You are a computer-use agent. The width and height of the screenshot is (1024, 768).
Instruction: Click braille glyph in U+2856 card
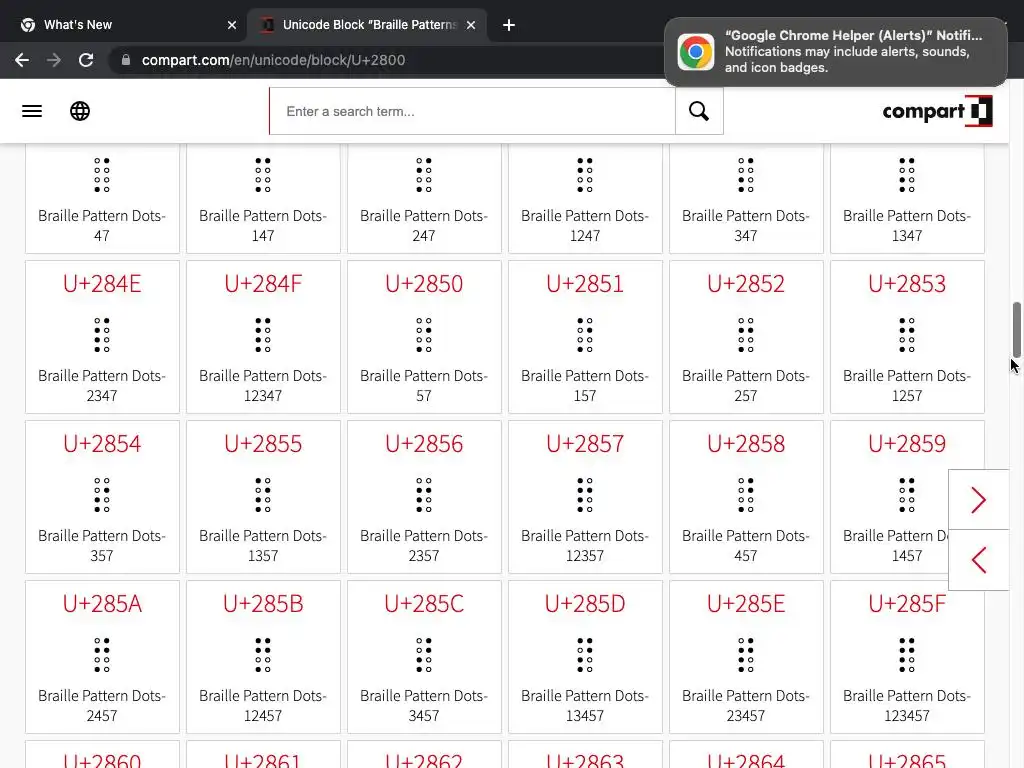tap(424, 495)
